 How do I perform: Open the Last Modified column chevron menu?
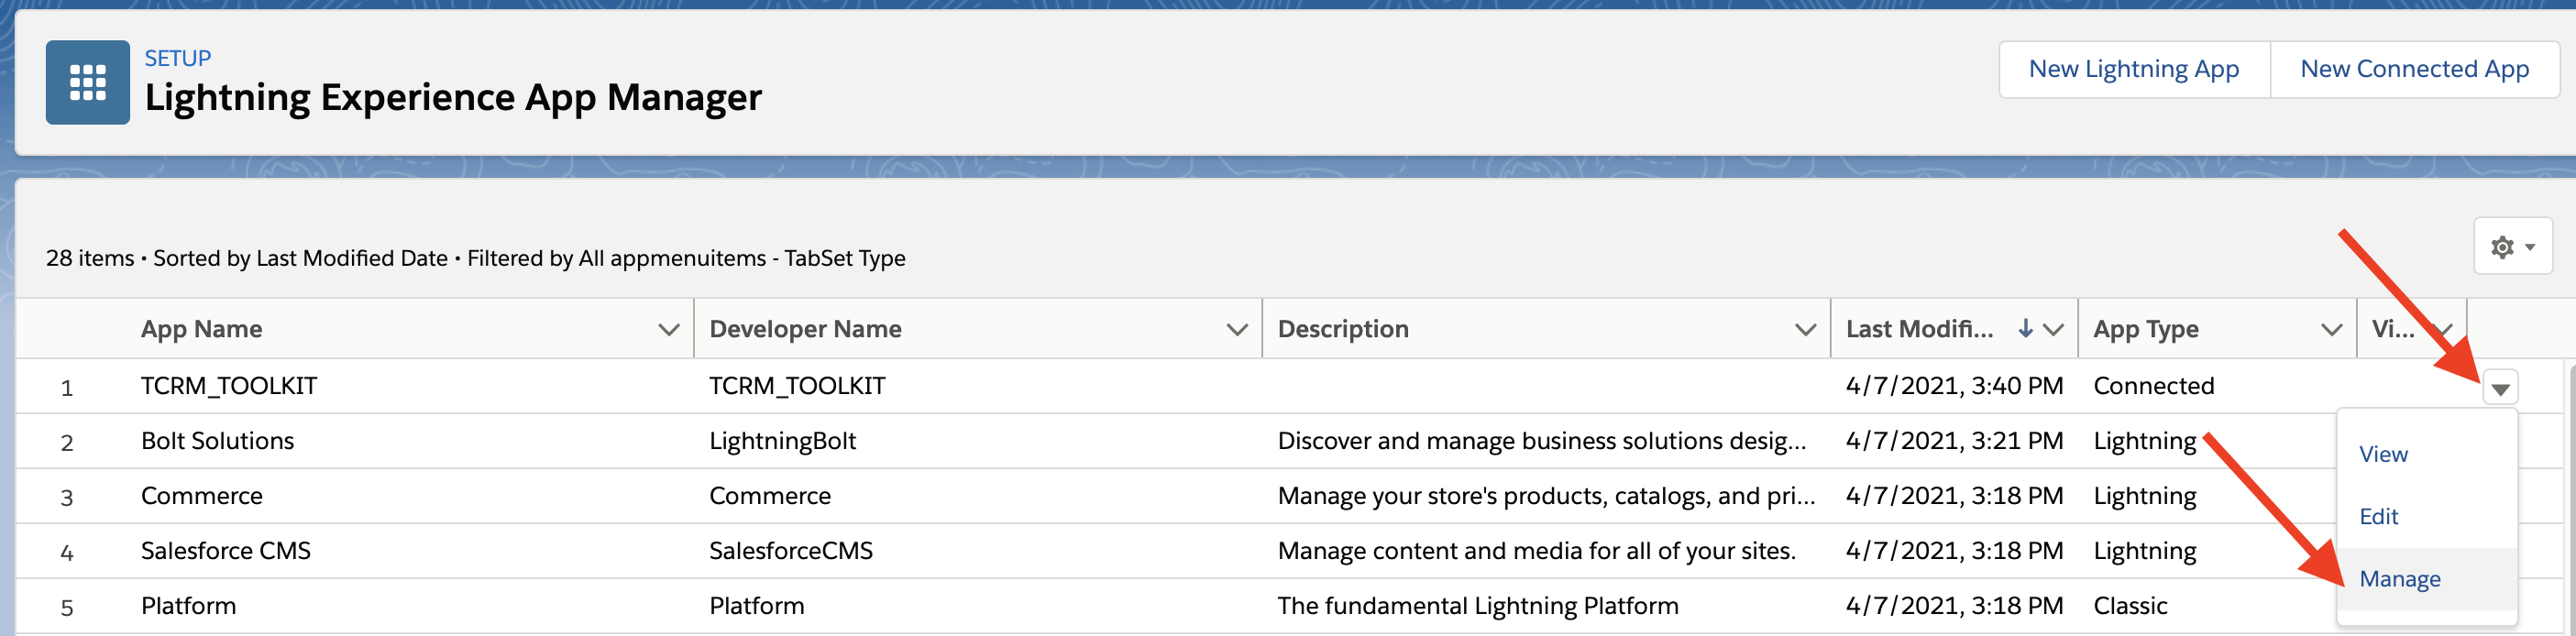[2053, 329]
